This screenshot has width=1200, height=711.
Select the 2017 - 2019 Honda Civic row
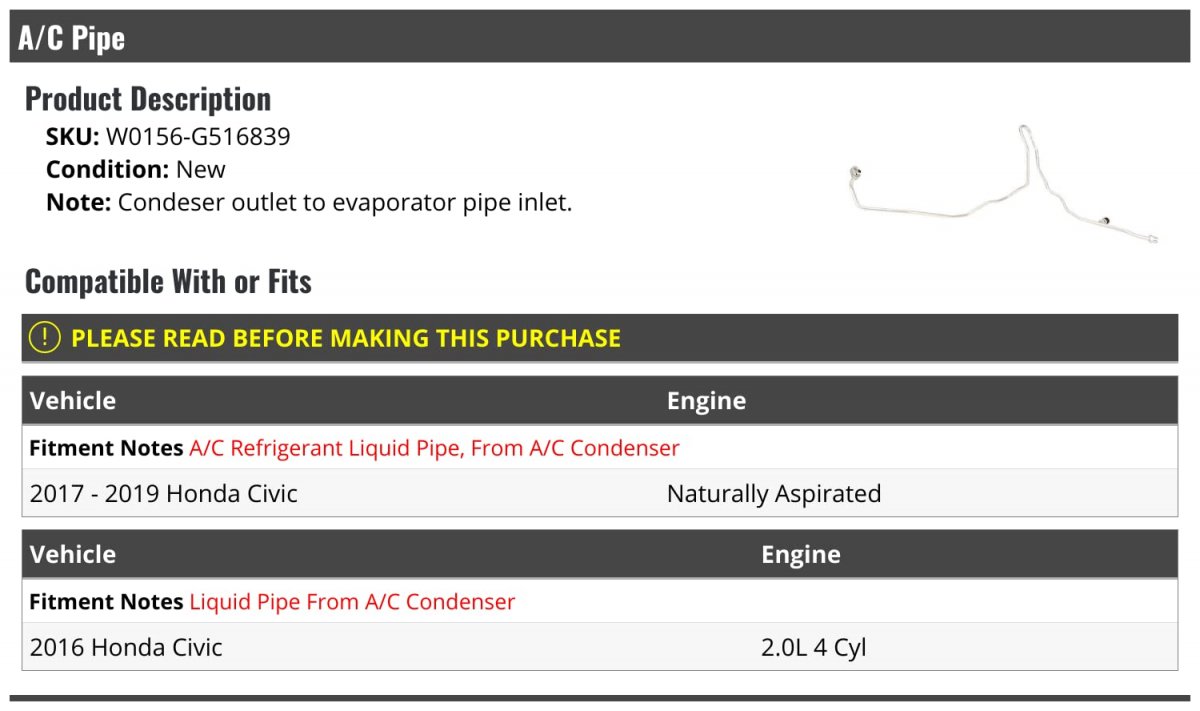(164, 494)
